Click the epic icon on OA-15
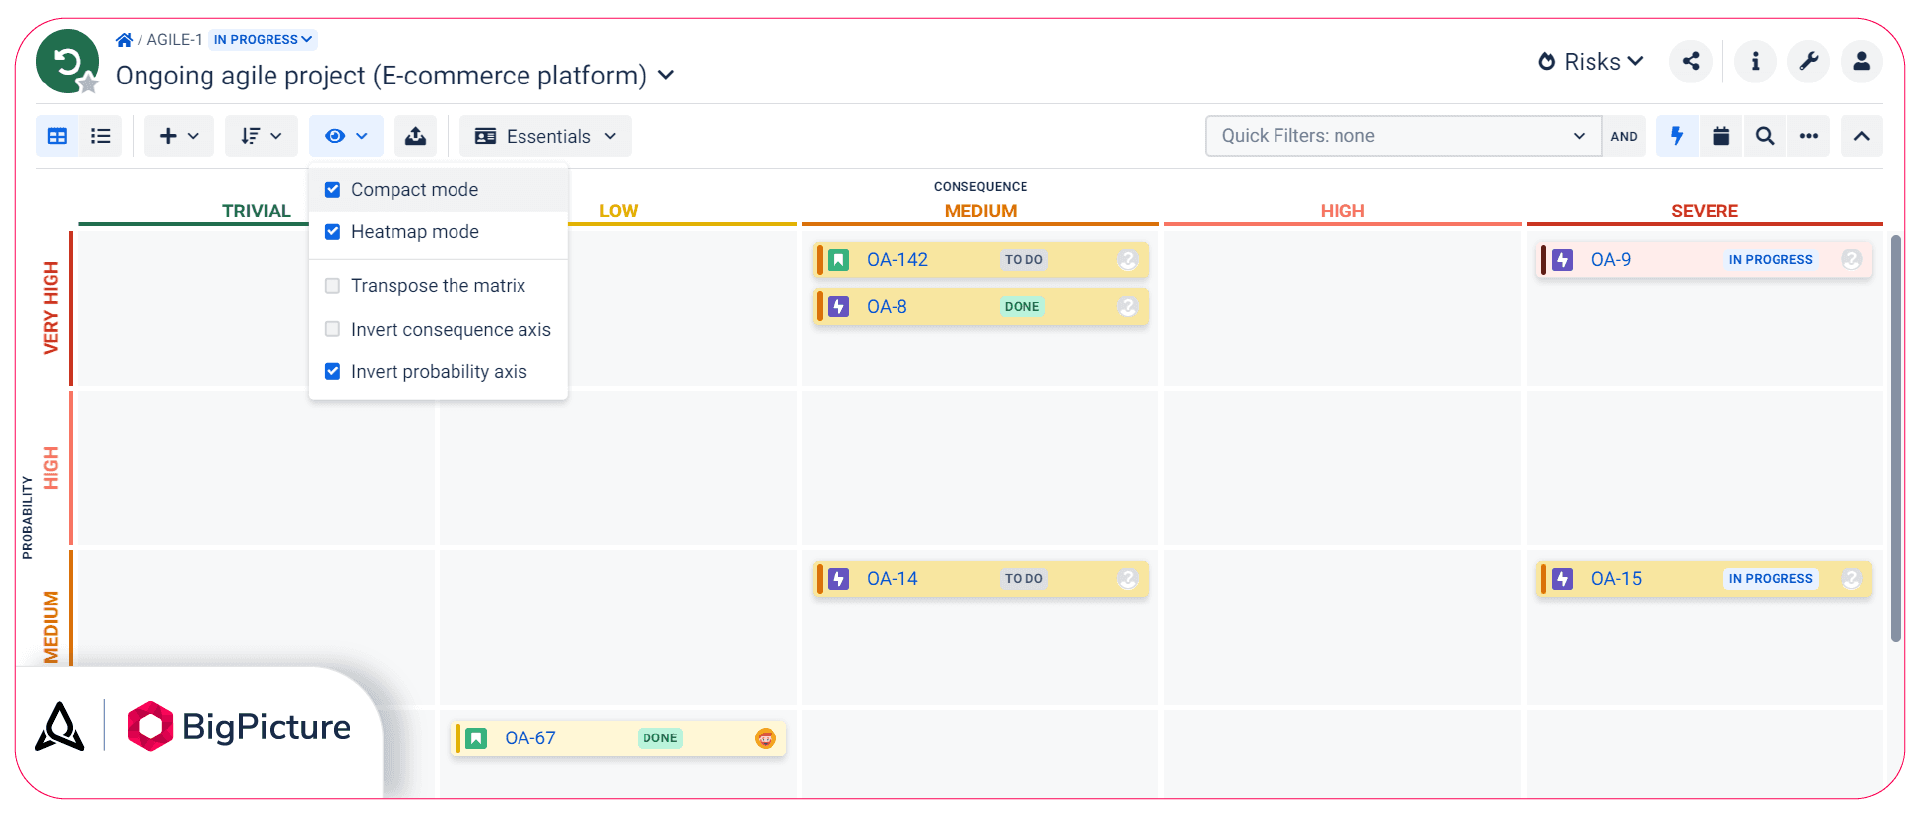 1563,579
